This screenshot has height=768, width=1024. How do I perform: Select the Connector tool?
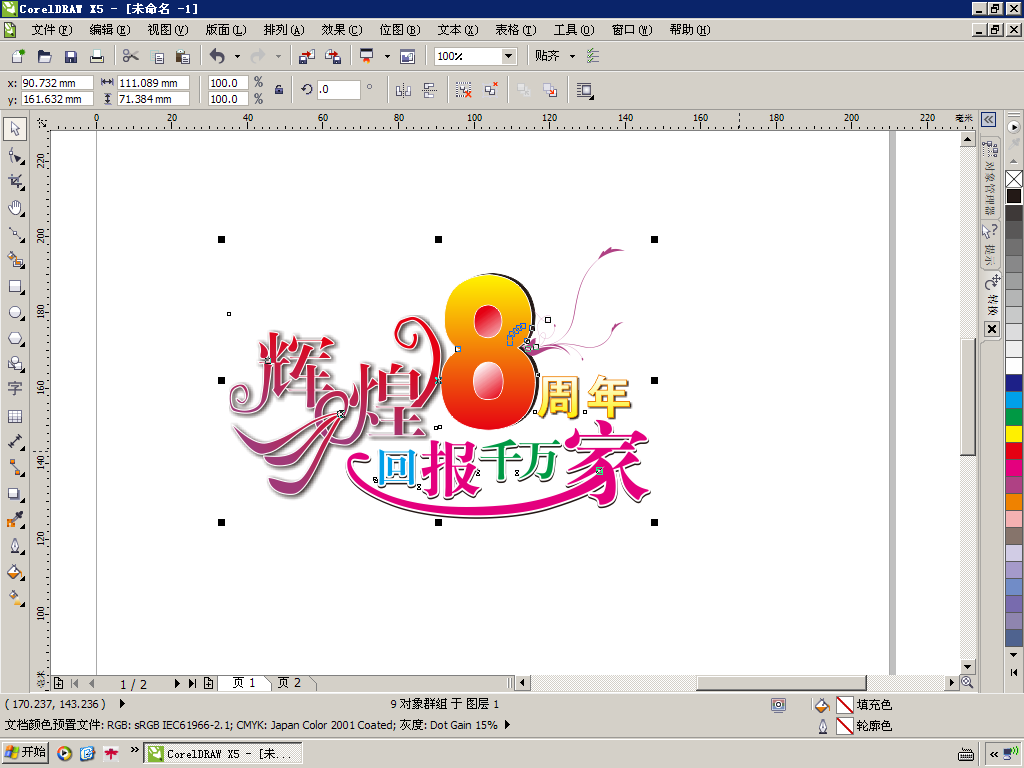coord(15,468)
